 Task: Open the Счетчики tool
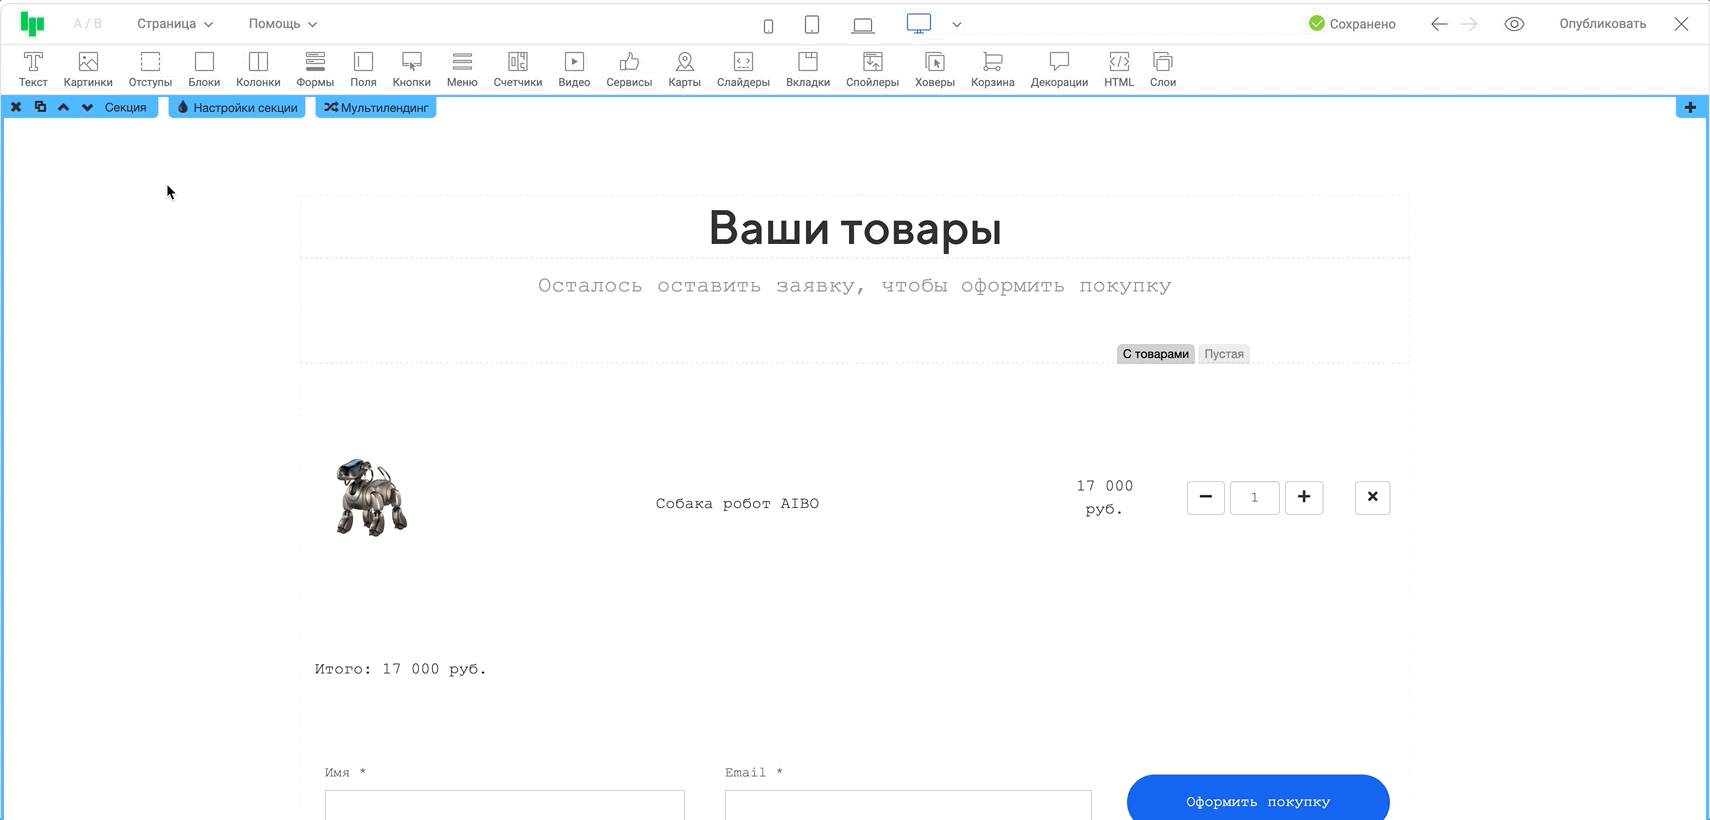point(518,69)
